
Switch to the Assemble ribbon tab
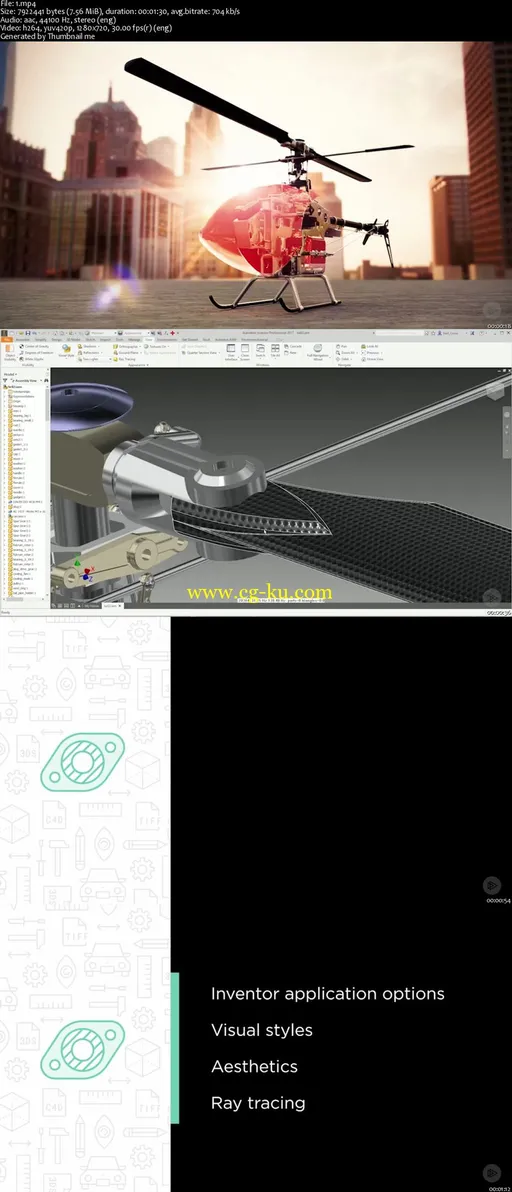[21, 340]
